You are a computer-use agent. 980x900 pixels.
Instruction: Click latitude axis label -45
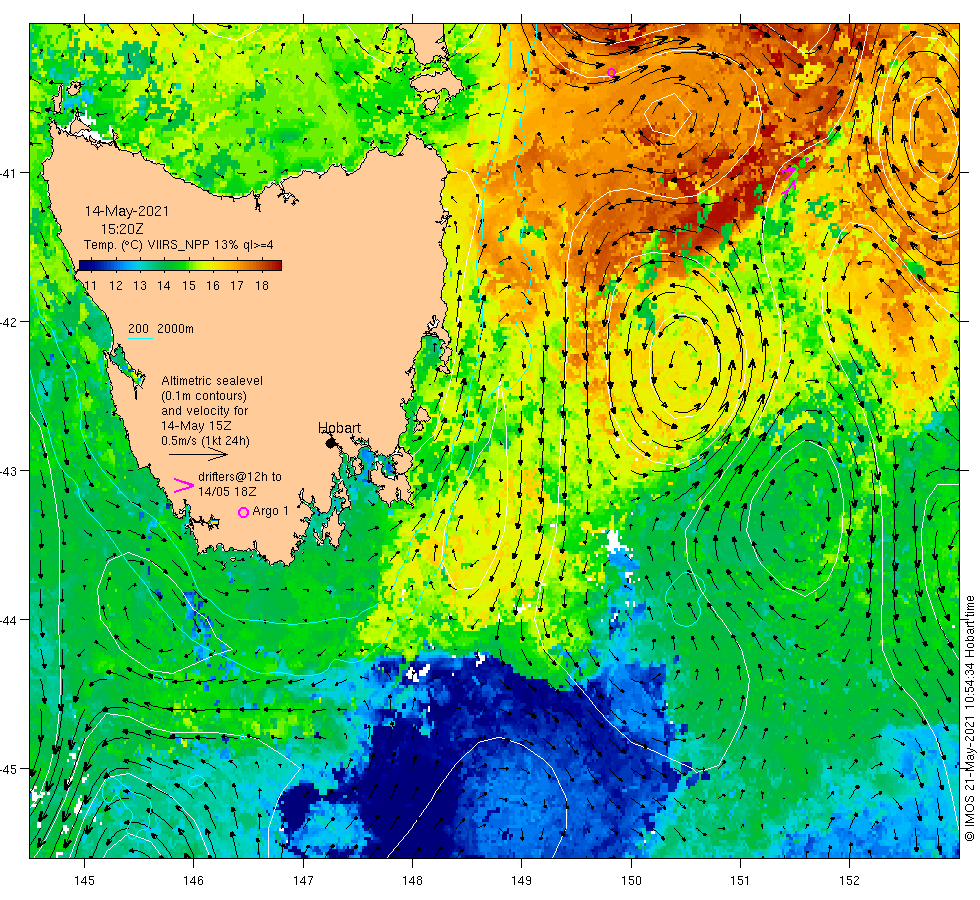[x=8, y=769]
